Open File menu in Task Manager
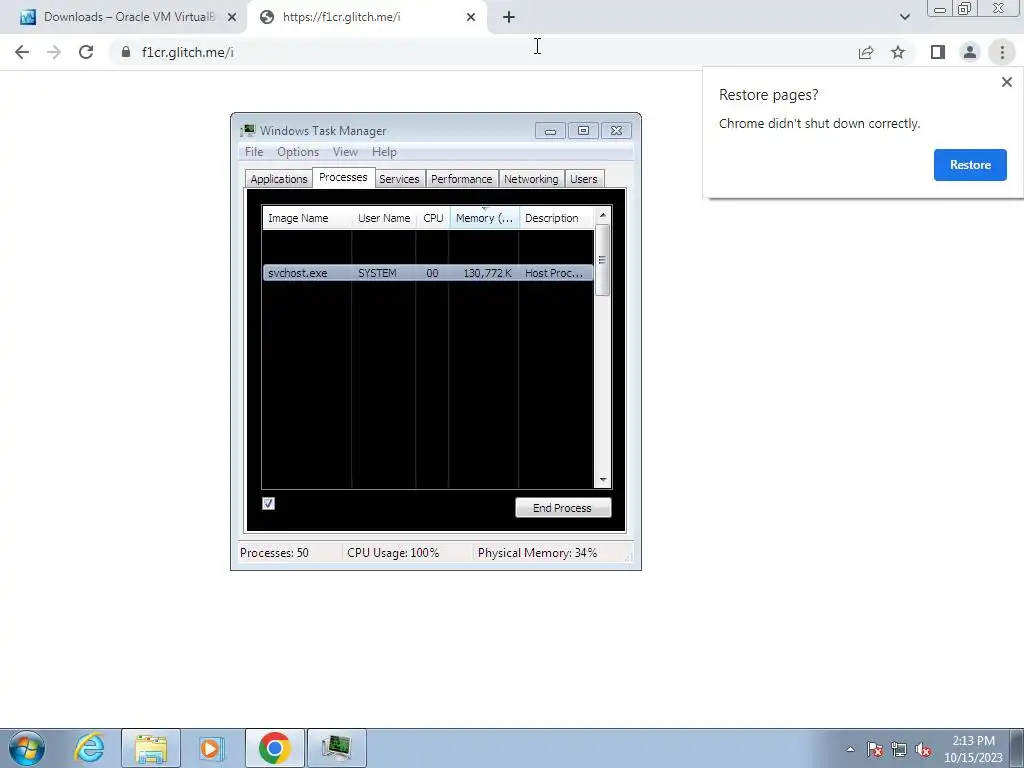The image size is (1024, 768). (x=254, y=152)
